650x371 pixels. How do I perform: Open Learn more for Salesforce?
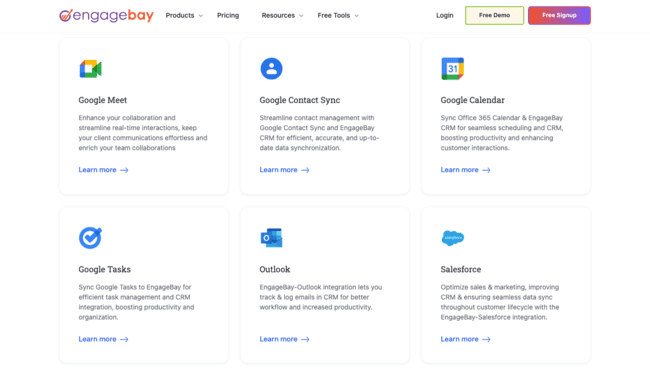click(x=466, y=339)
